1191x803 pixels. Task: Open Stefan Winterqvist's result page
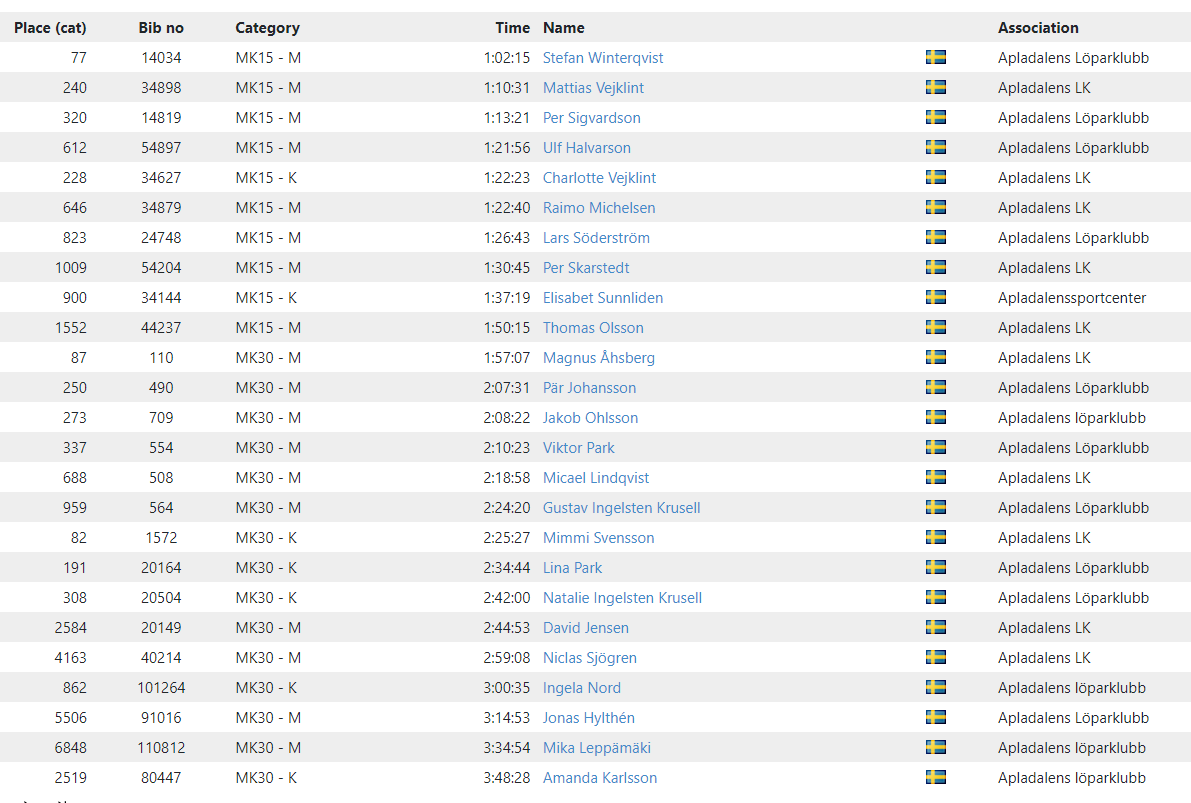(x=602, y=58)
